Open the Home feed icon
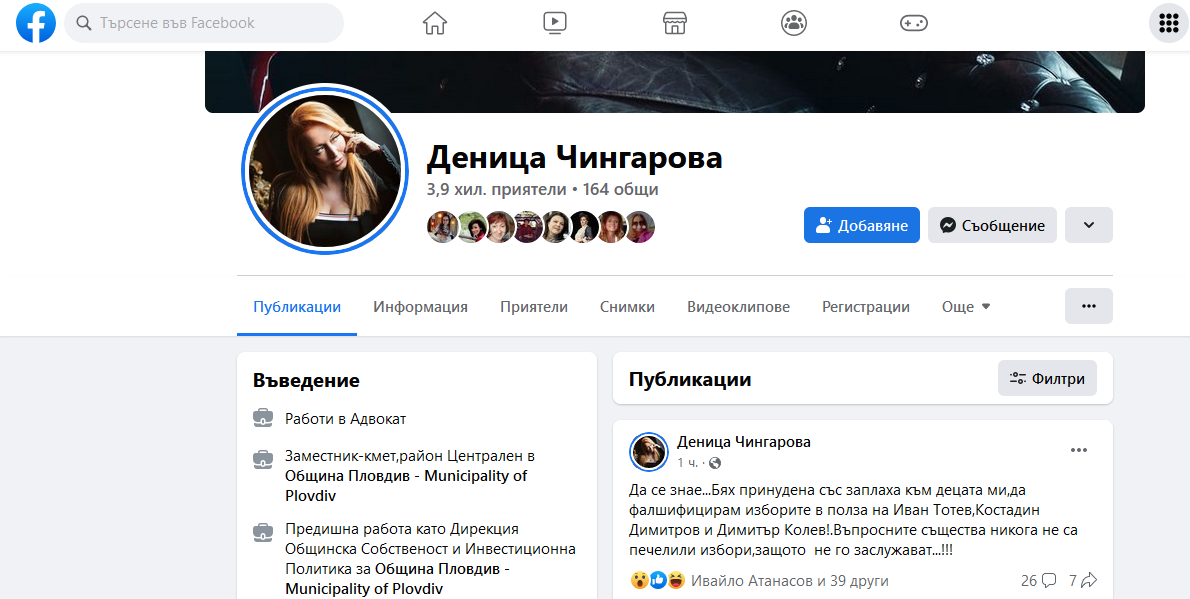 435,24
